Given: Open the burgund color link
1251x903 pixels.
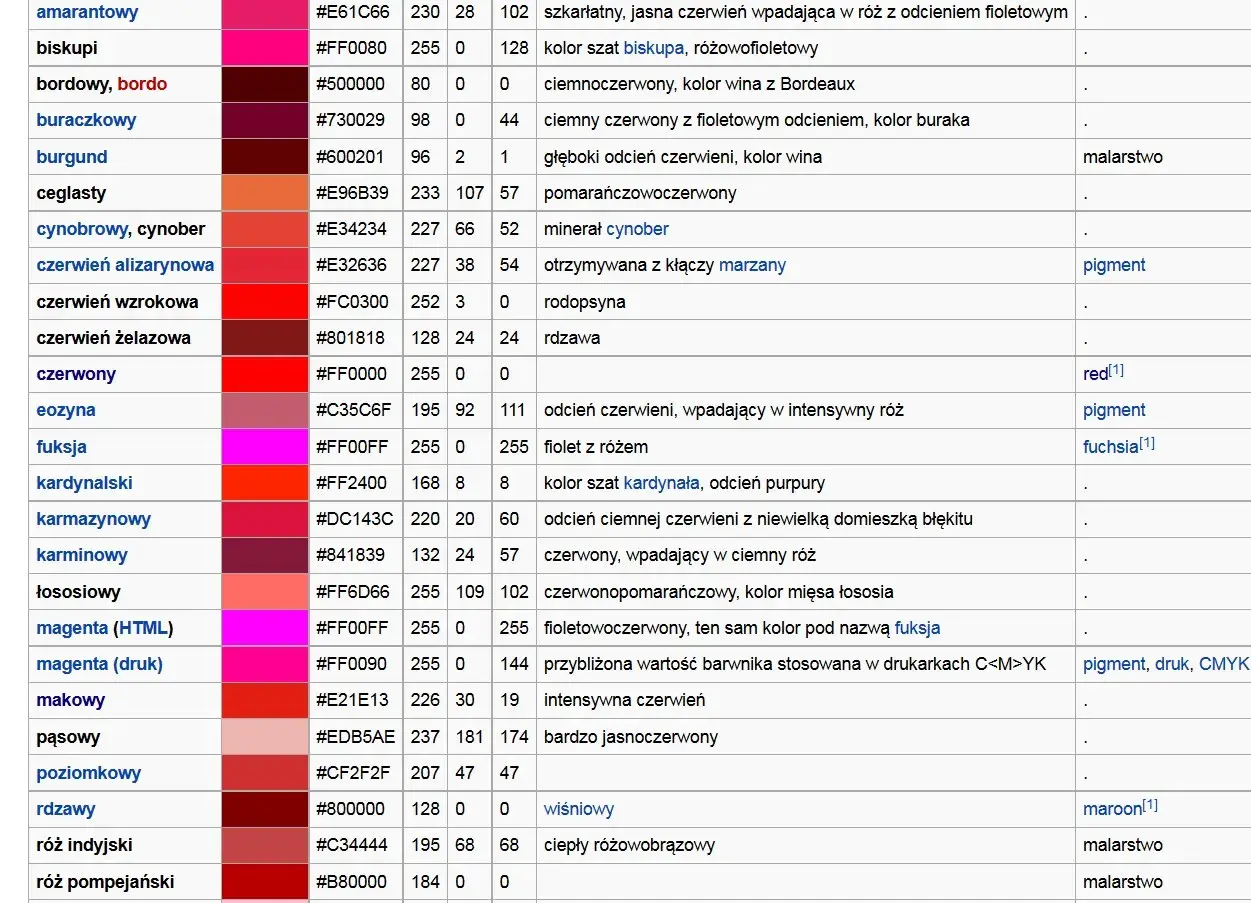Looking at the screenshot, I should (72, 157).
